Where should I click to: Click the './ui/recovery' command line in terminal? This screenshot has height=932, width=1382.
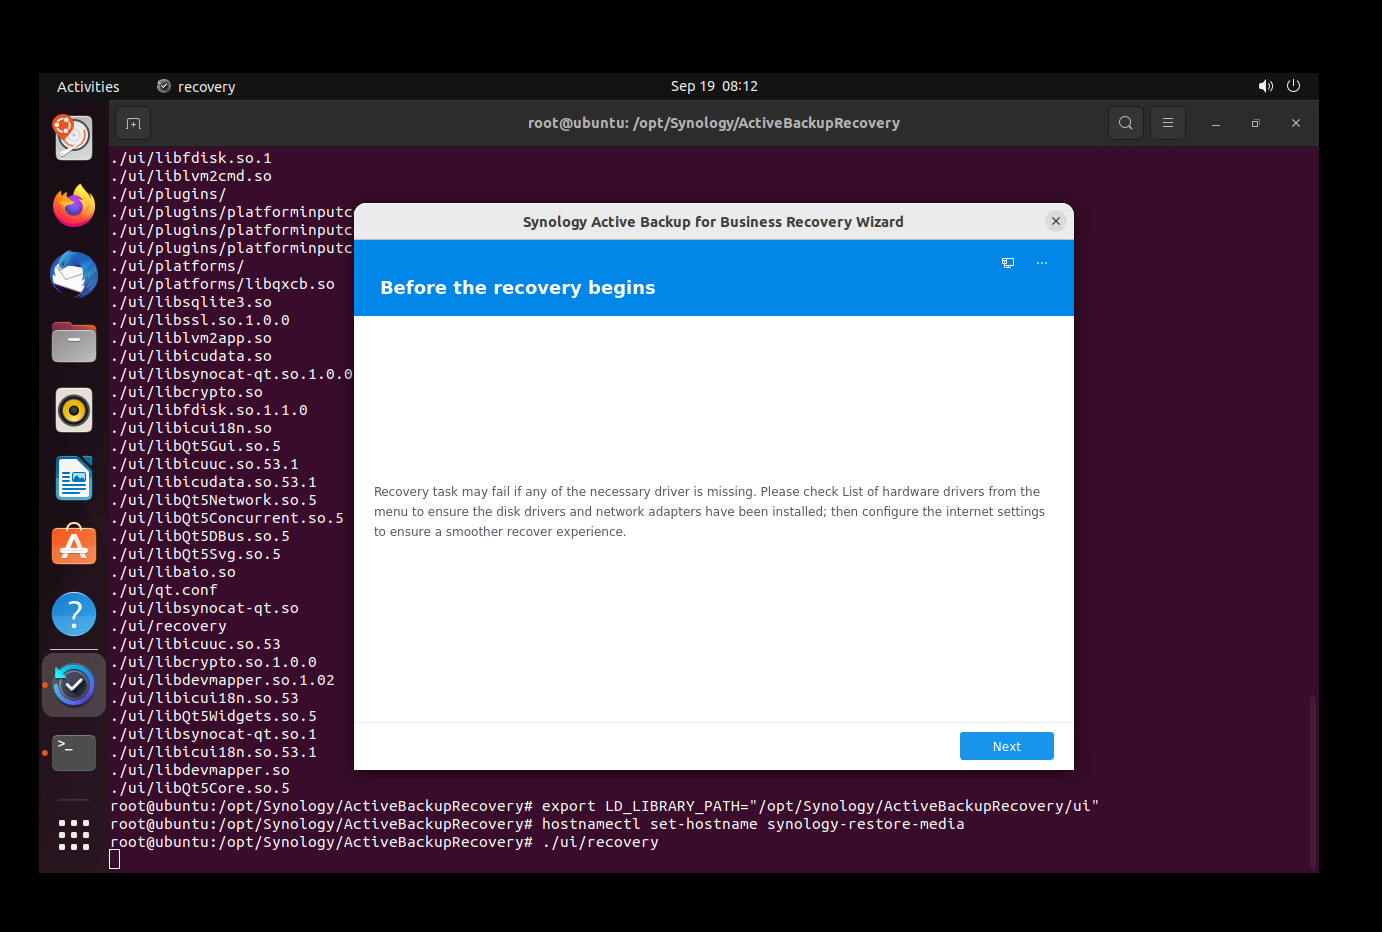coord(385,842)
